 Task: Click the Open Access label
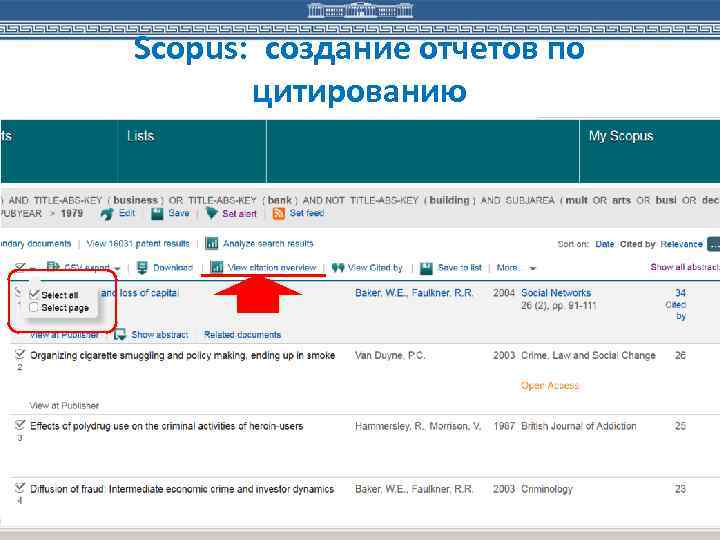click(550, 386)
